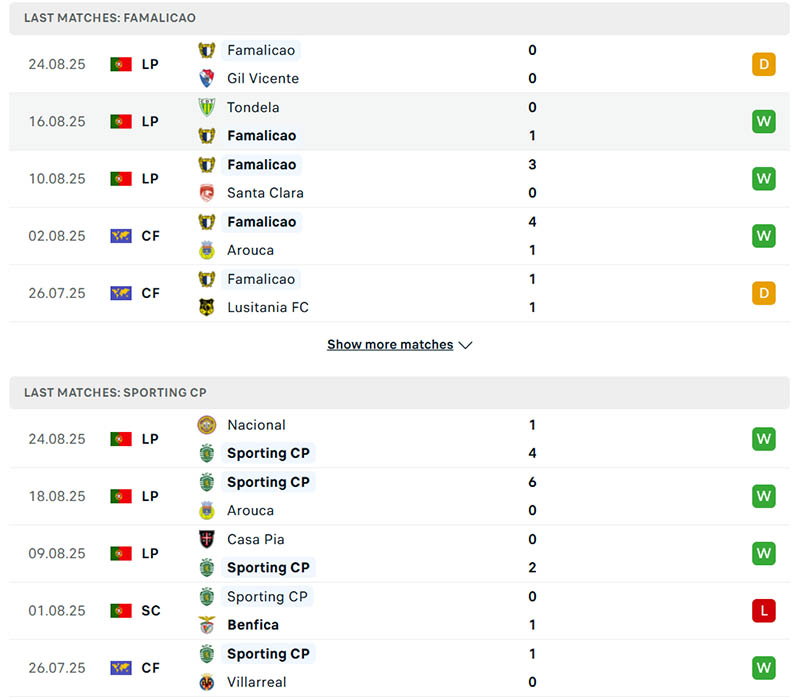This screenshot has height=697, width=800.
Task: Open the Famalicao vs Arouca 4-1 match row
Action: [x=400, y=236]
